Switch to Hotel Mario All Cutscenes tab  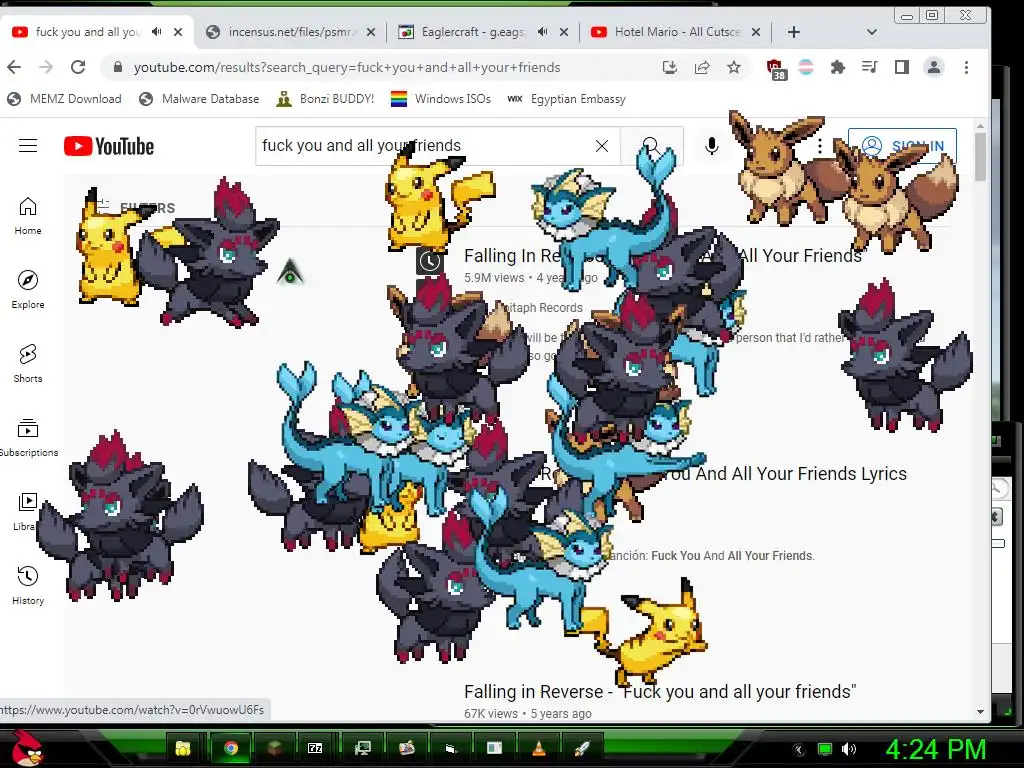(676, 32)
